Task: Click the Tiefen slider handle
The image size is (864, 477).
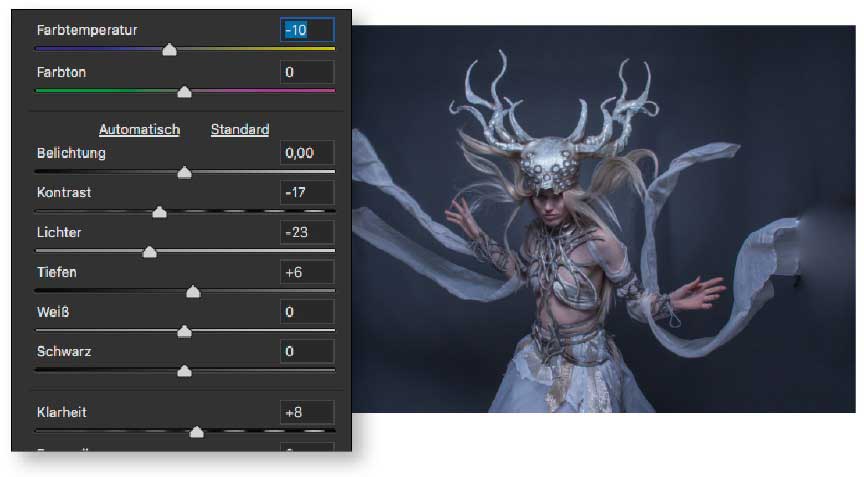Action: (193, 292)
